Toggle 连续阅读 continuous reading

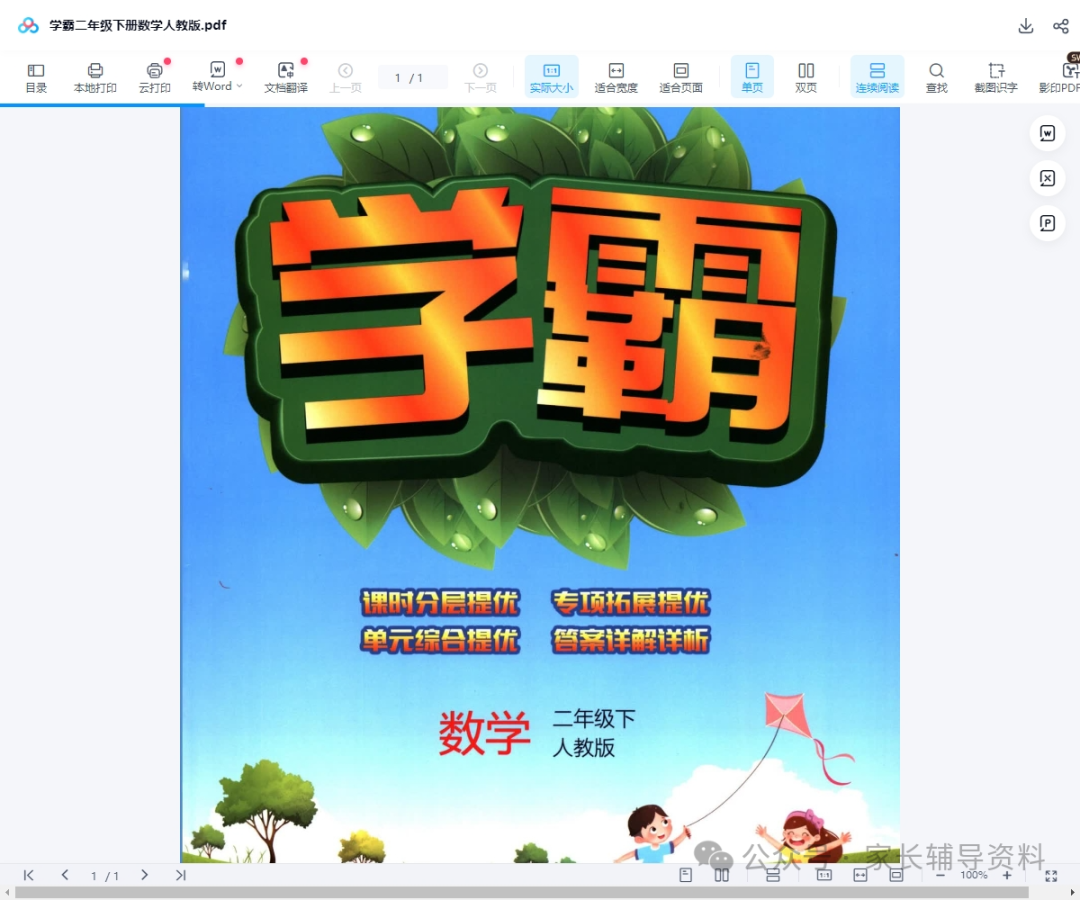click(x=877, y=78)
